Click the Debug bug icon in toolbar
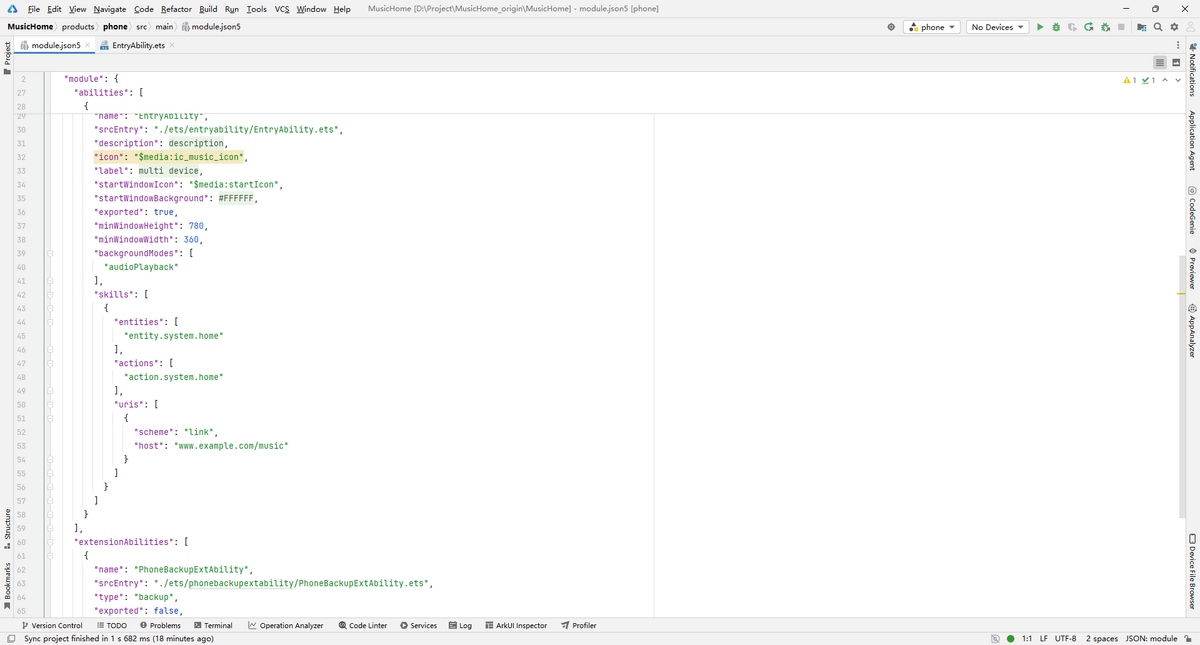This screenshot has height=645, width=1200. [1056, 27]
